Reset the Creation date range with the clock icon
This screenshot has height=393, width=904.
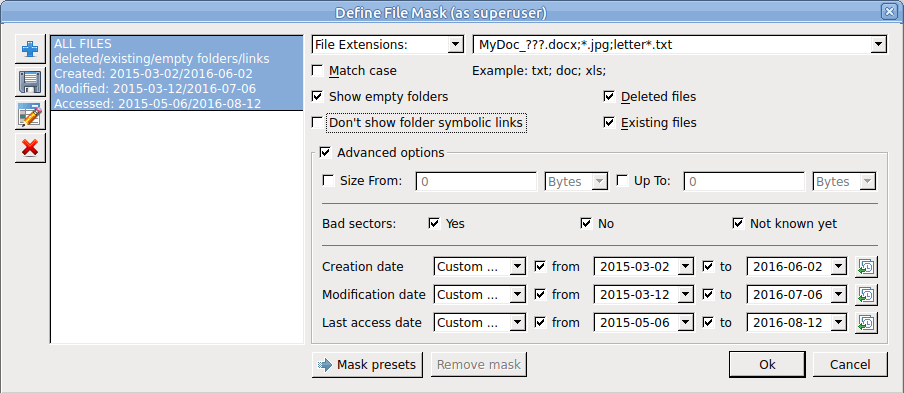(x=866, y=267)
